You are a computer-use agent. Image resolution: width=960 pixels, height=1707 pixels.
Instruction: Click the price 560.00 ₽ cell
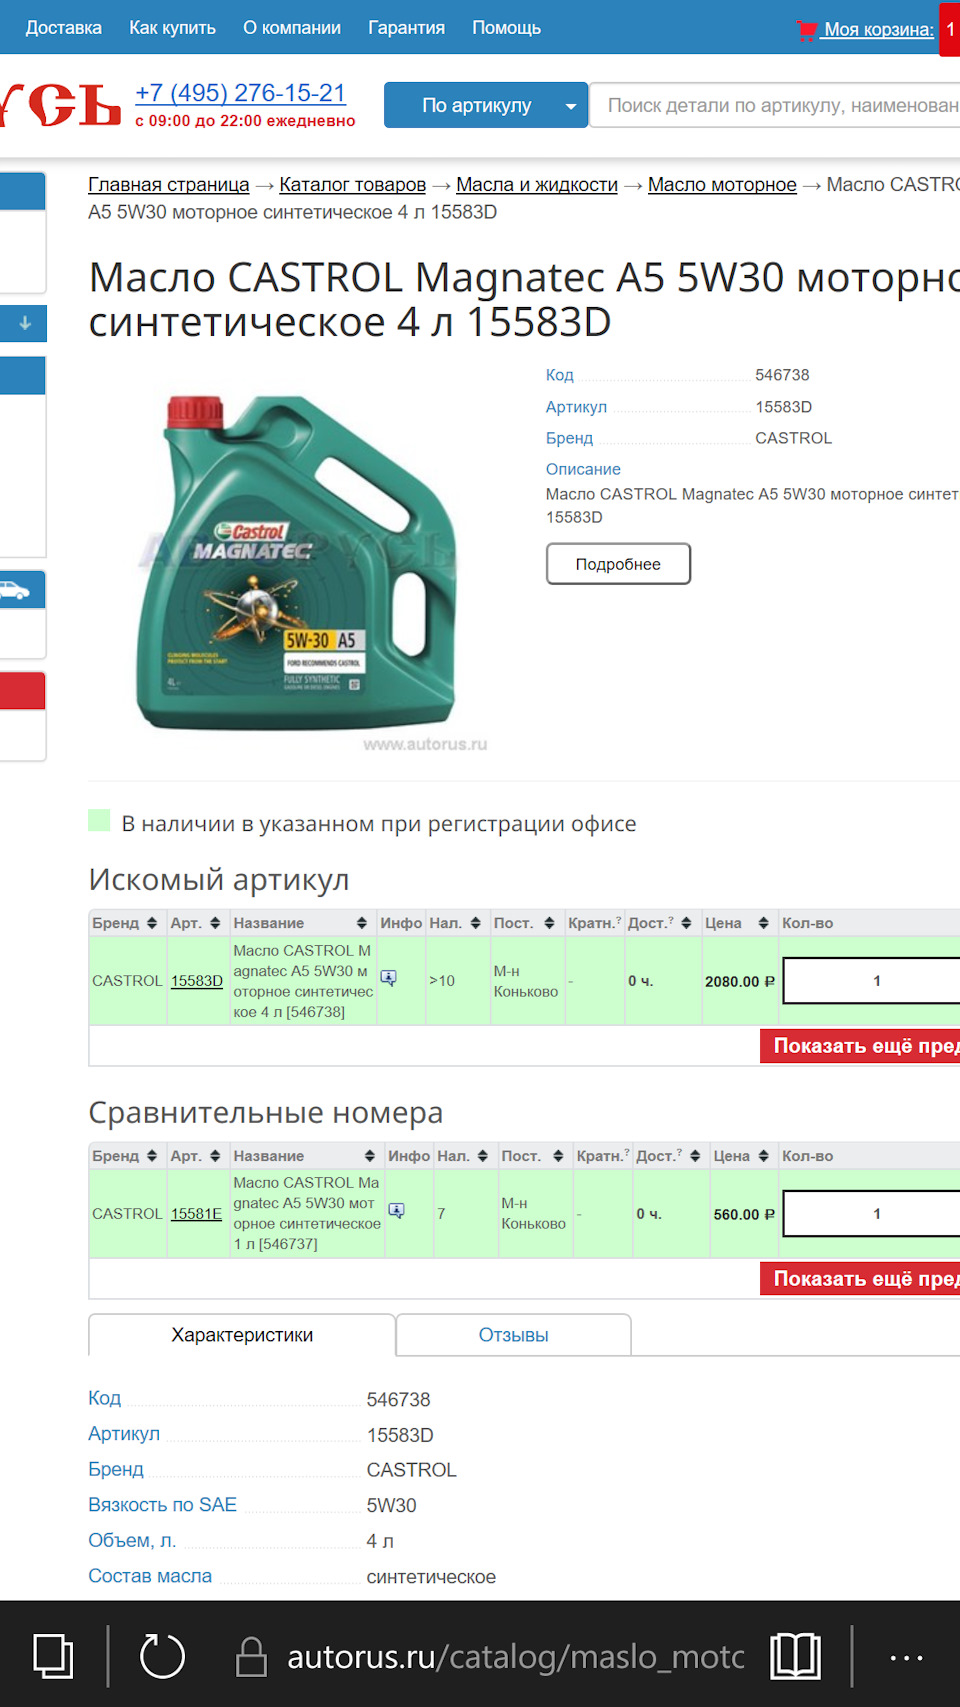pos(744,1215)
